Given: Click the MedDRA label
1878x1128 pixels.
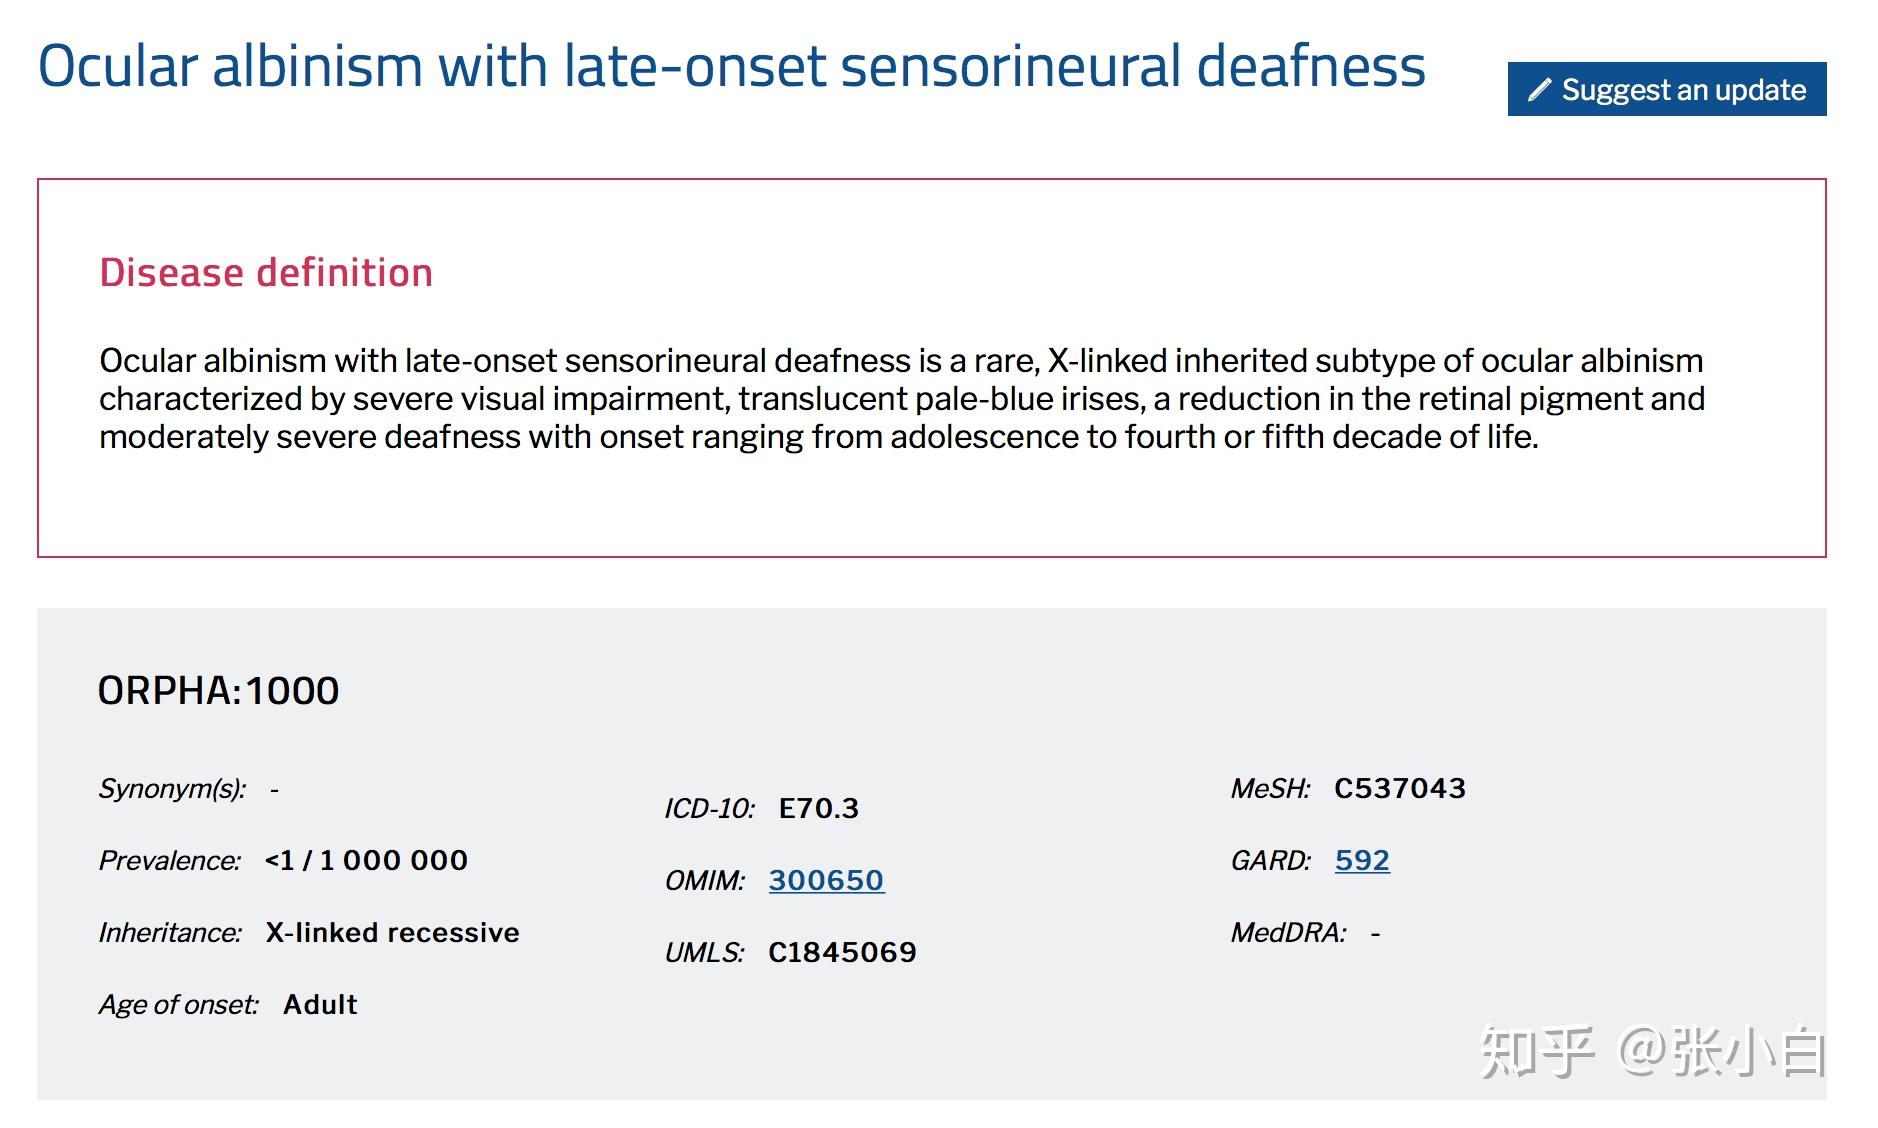Looking at the screenshot, I should 1288,932.
